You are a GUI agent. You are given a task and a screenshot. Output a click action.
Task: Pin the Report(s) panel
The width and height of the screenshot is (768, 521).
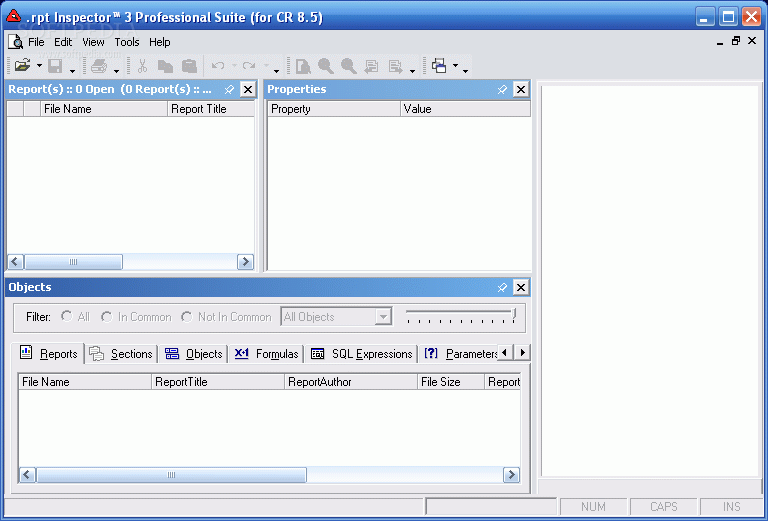(229, 90)
